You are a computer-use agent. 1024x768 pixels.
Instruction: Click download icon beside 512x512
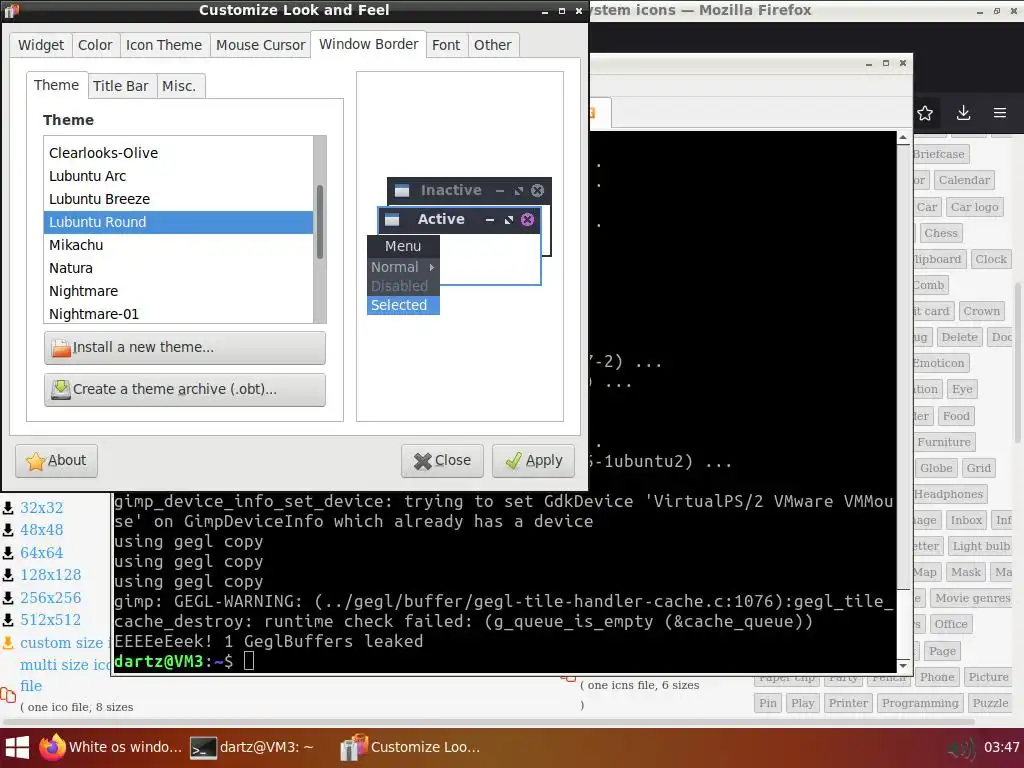(8, 620)
